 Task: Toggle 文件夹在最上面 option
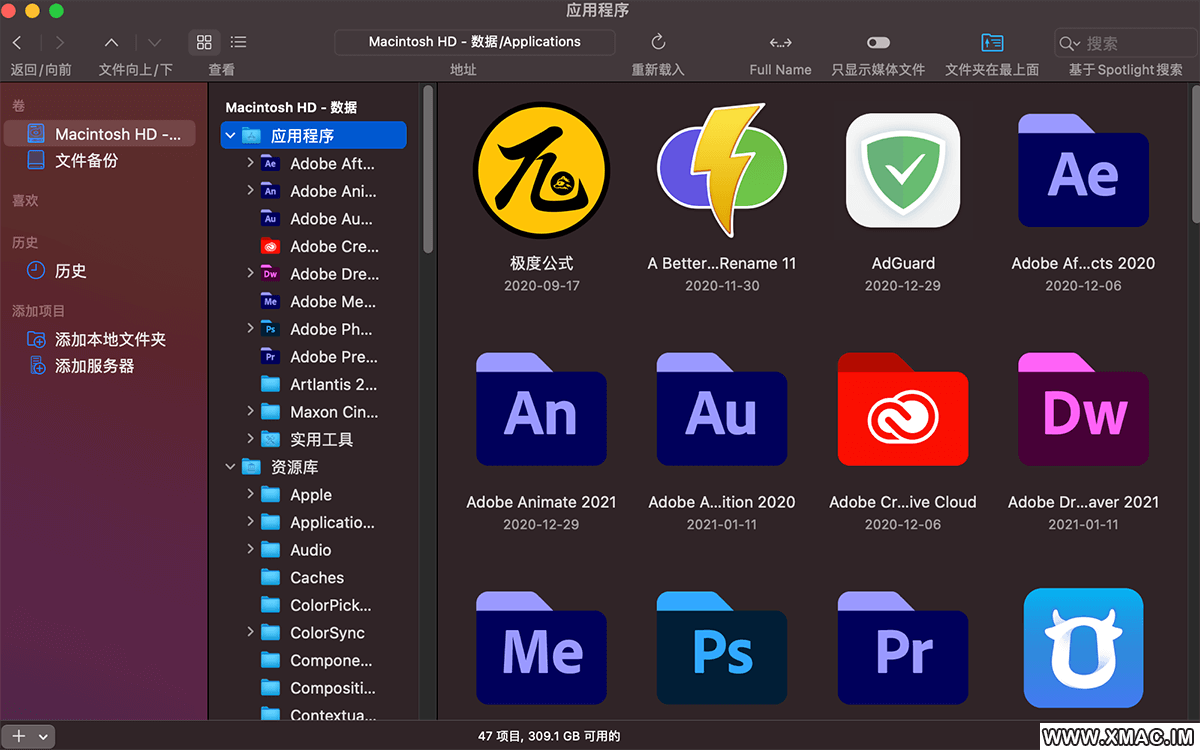(x=992, y=42)
